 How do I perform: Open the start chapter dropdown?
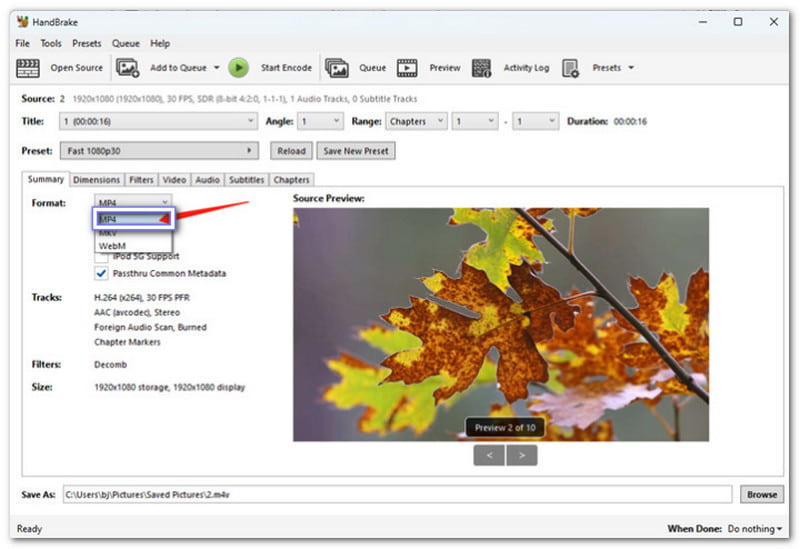click(x=474, y=121)
